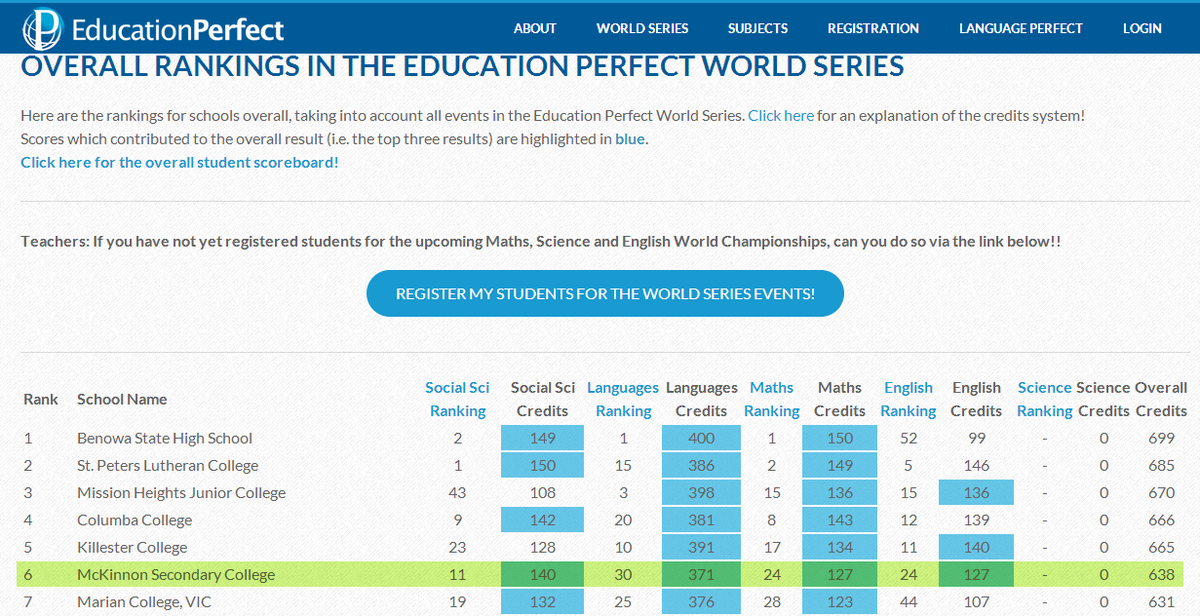Click Marian College's Overall Credits value 631
Viewport: 1200px width, 616px height.
point(1161,601)
